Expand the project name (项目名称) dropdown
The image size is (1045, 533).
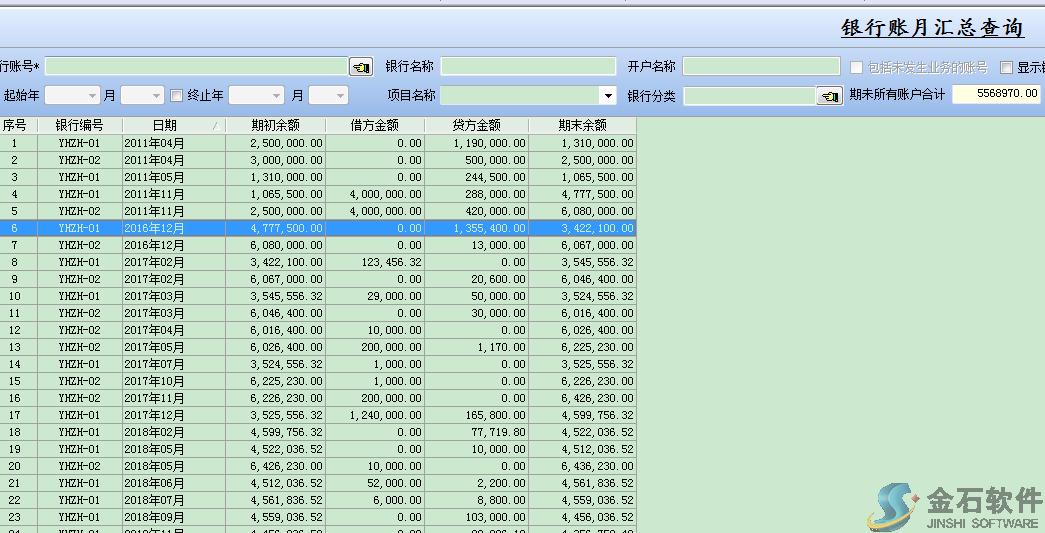click(x=608, y=96)
